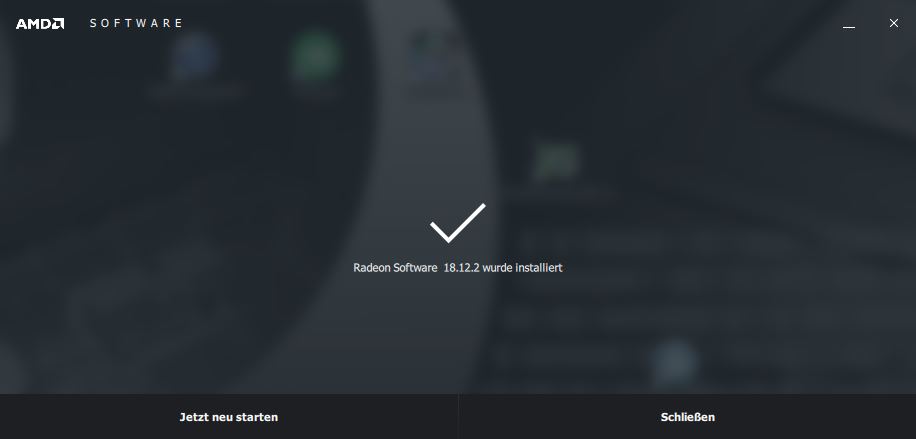Choose Jetzt neu starten in the bottom bar
Screen dimensions: 916x439
pyautogui.click(x=228, y=417)
